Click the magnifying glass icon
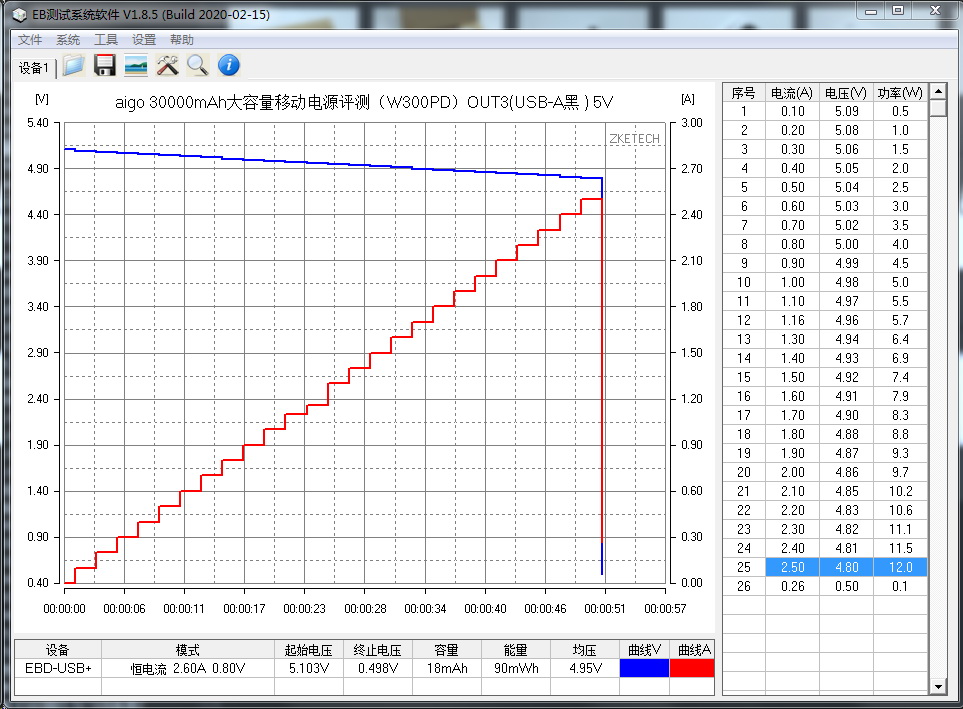The height and width of the screenshot is (709, 963). pyautogui.click(x=198, y=66)
